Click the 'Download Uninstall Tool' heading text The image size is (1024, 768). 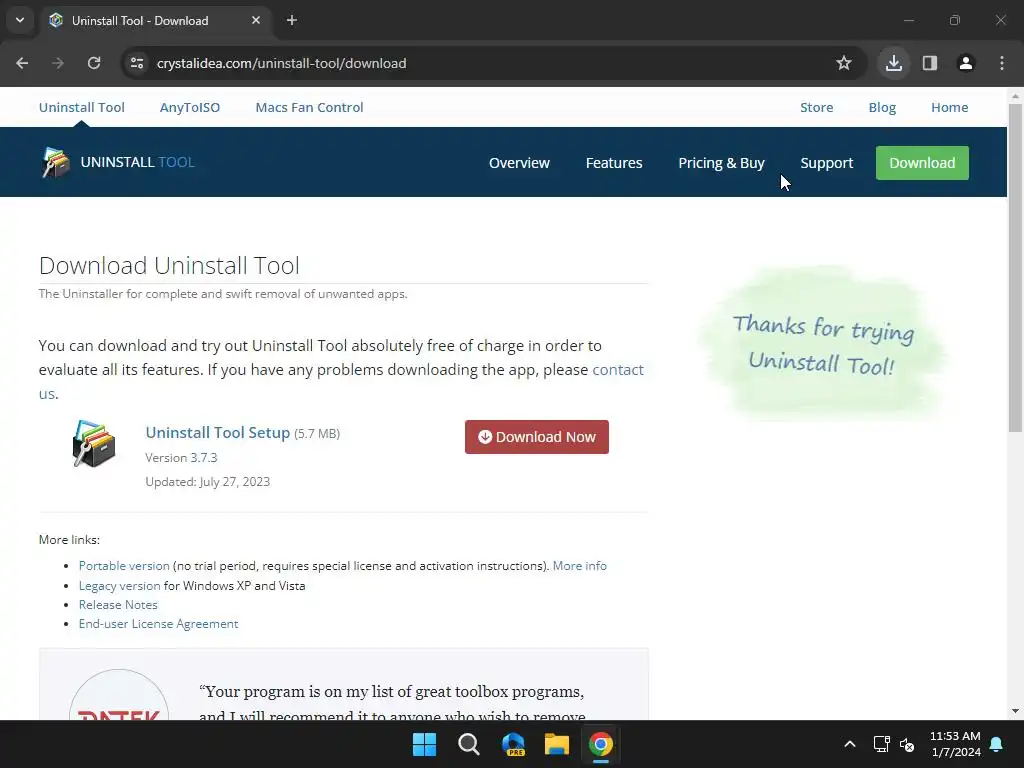(169, 265)
